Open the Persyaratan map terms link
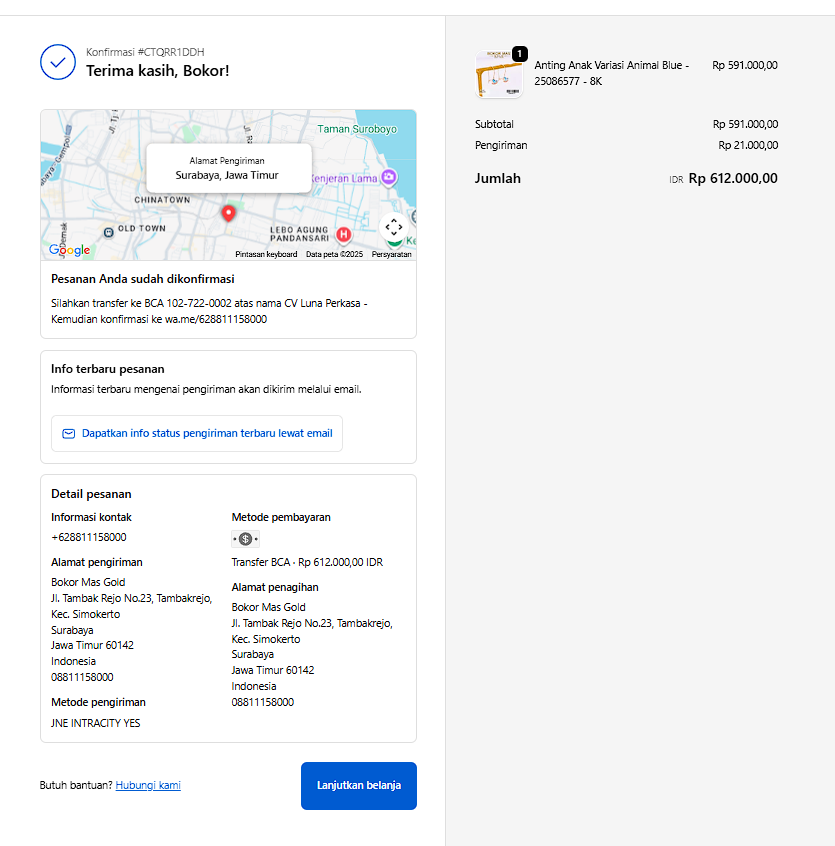 [x=391, y=254]
